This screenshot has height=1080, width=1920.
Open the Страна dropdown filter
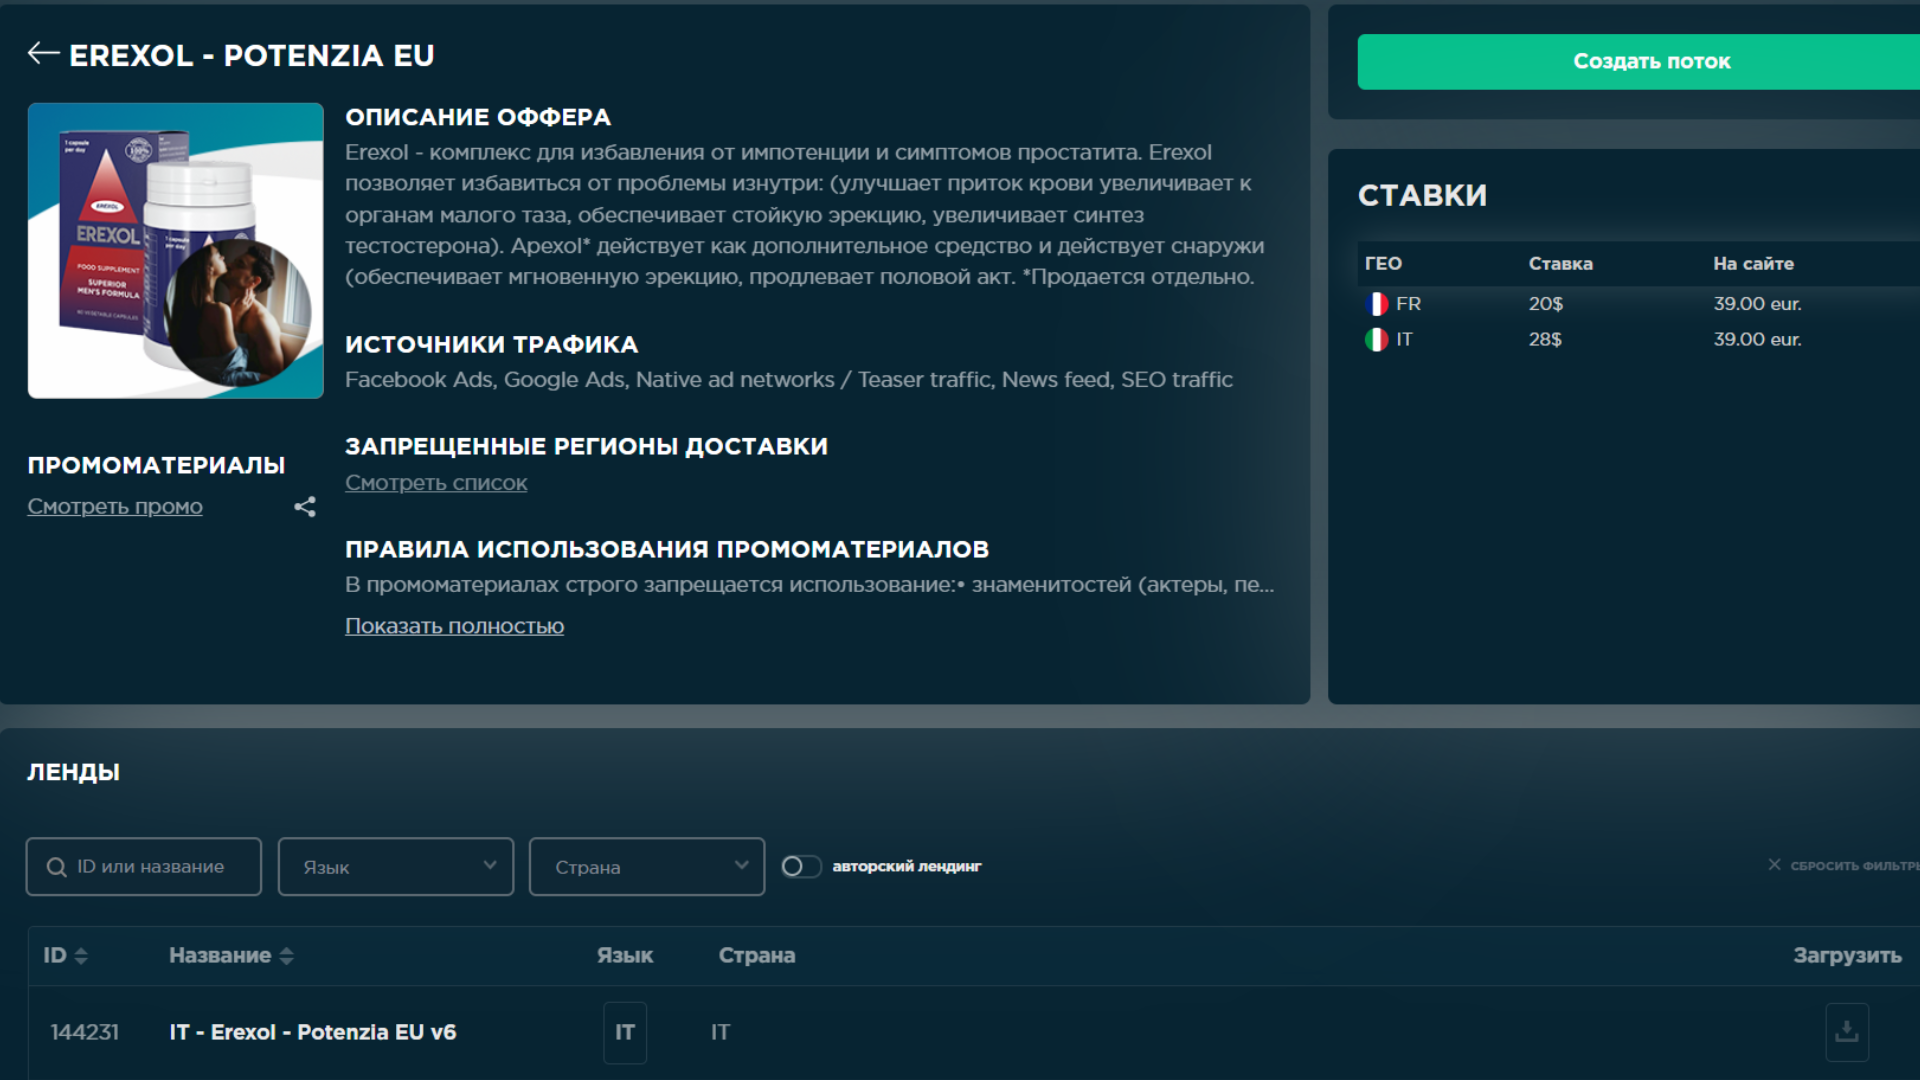pyautogui.click(x=647, y=866)
